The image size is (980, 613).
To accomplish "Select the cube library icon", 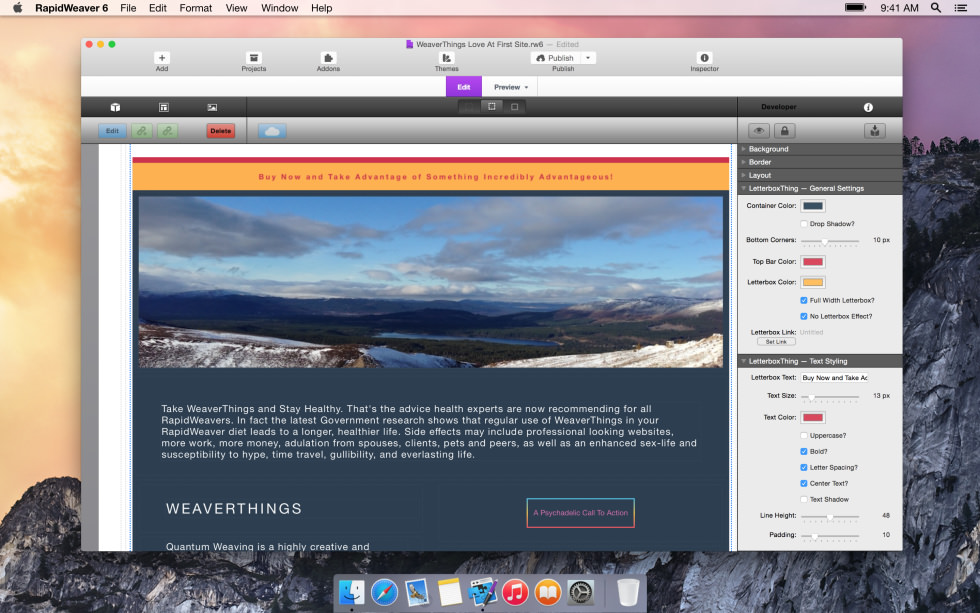I will coord(115,107).
